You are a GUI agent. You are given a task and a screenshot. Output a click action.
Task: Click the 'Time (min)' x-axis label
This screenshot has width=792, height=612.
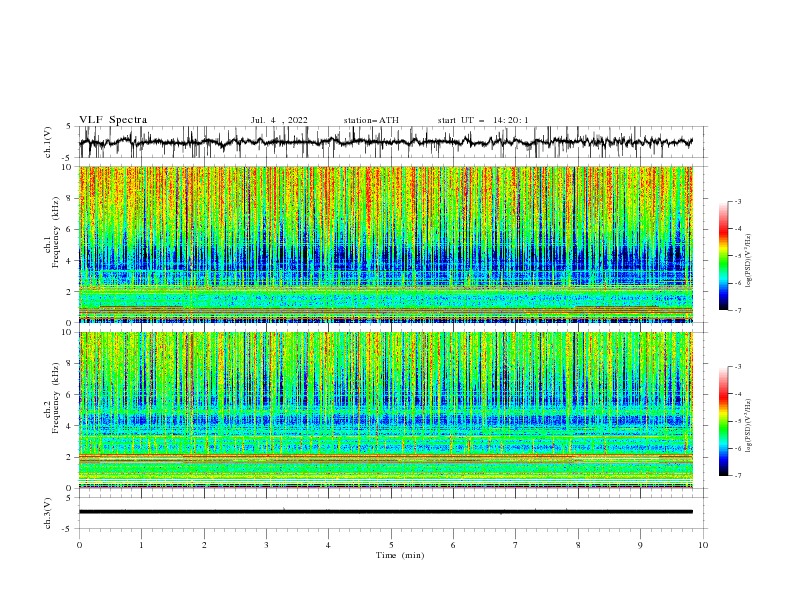point(400,555)
